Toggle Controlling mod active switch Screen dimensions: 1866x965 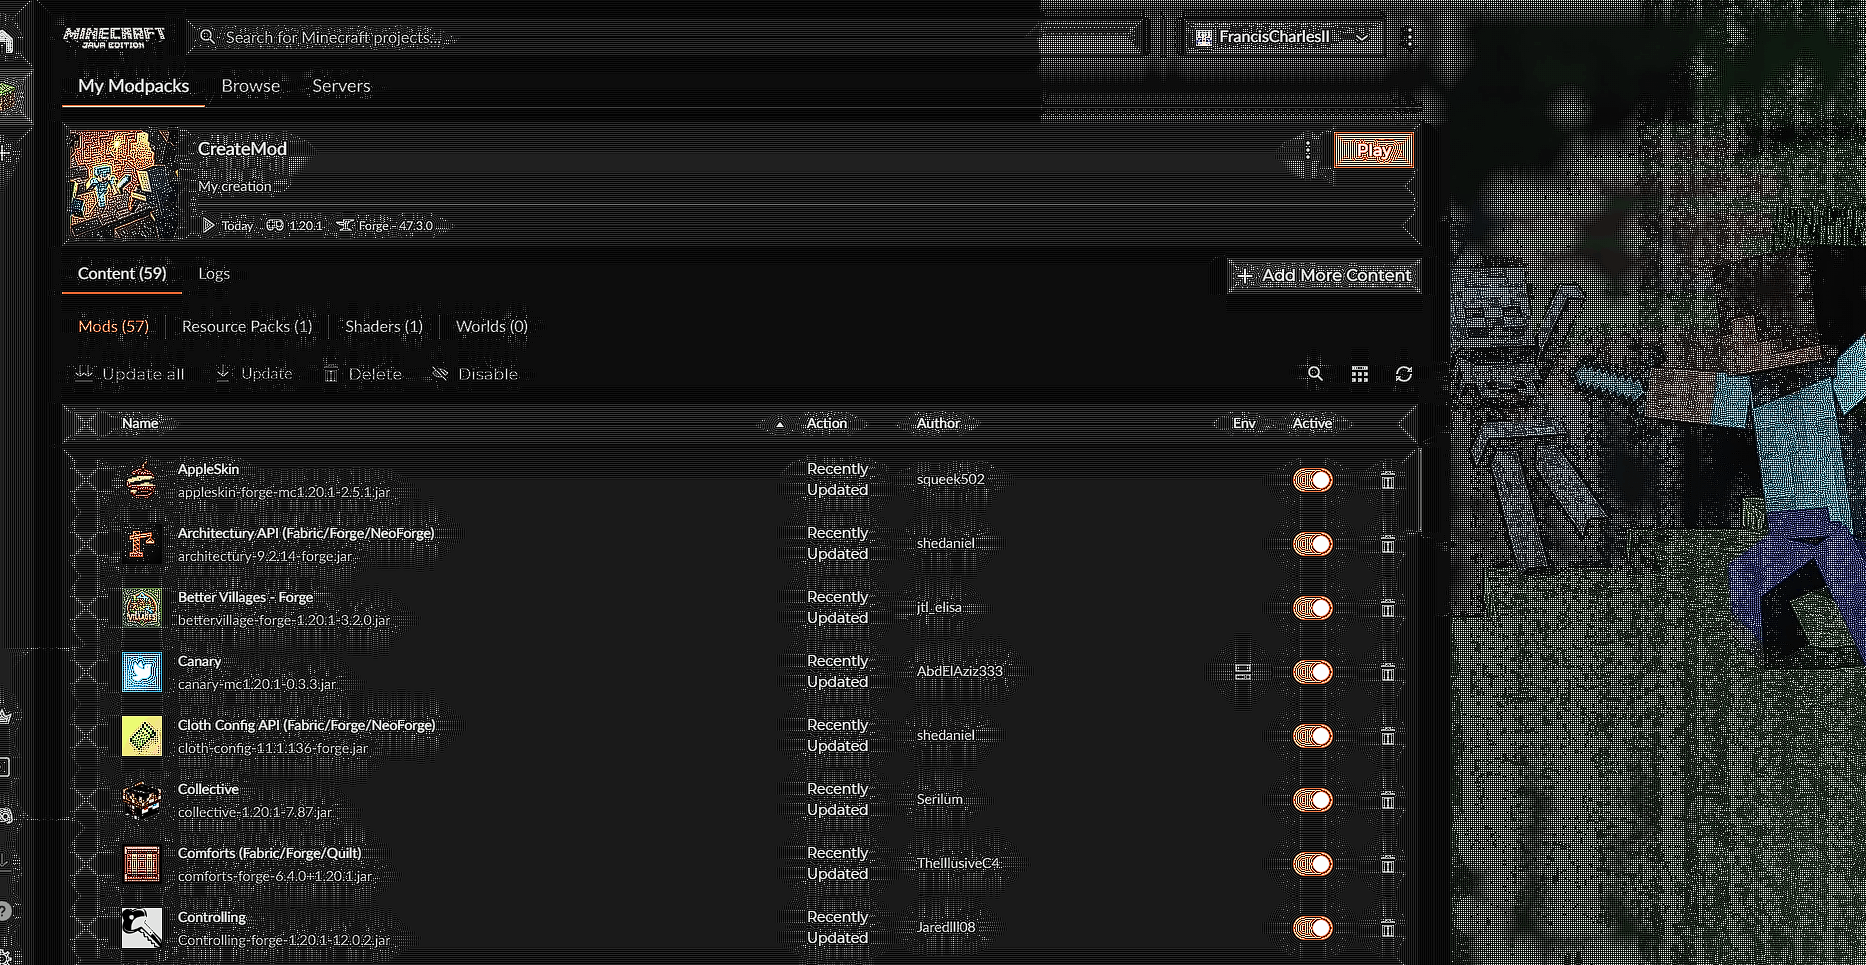pyautogui.click(x=1313, y=928)
